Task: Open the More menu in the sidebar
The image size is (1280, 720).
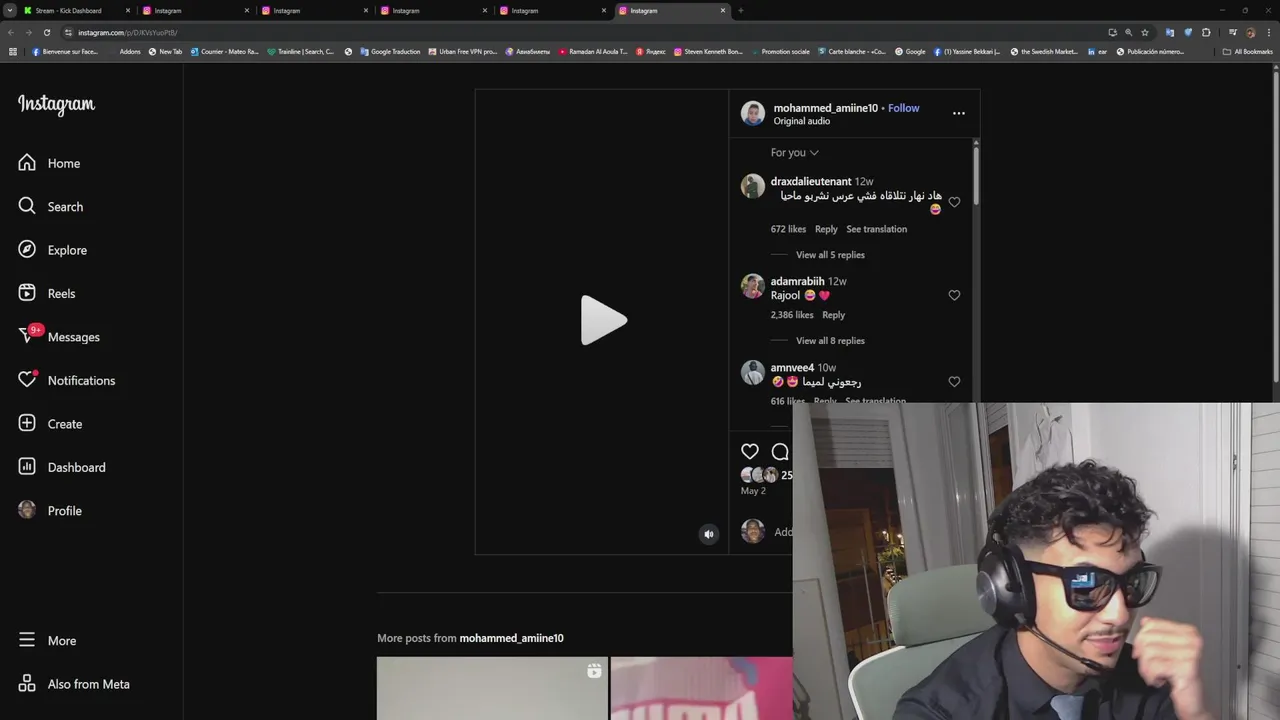Action: tap(47, 640)
